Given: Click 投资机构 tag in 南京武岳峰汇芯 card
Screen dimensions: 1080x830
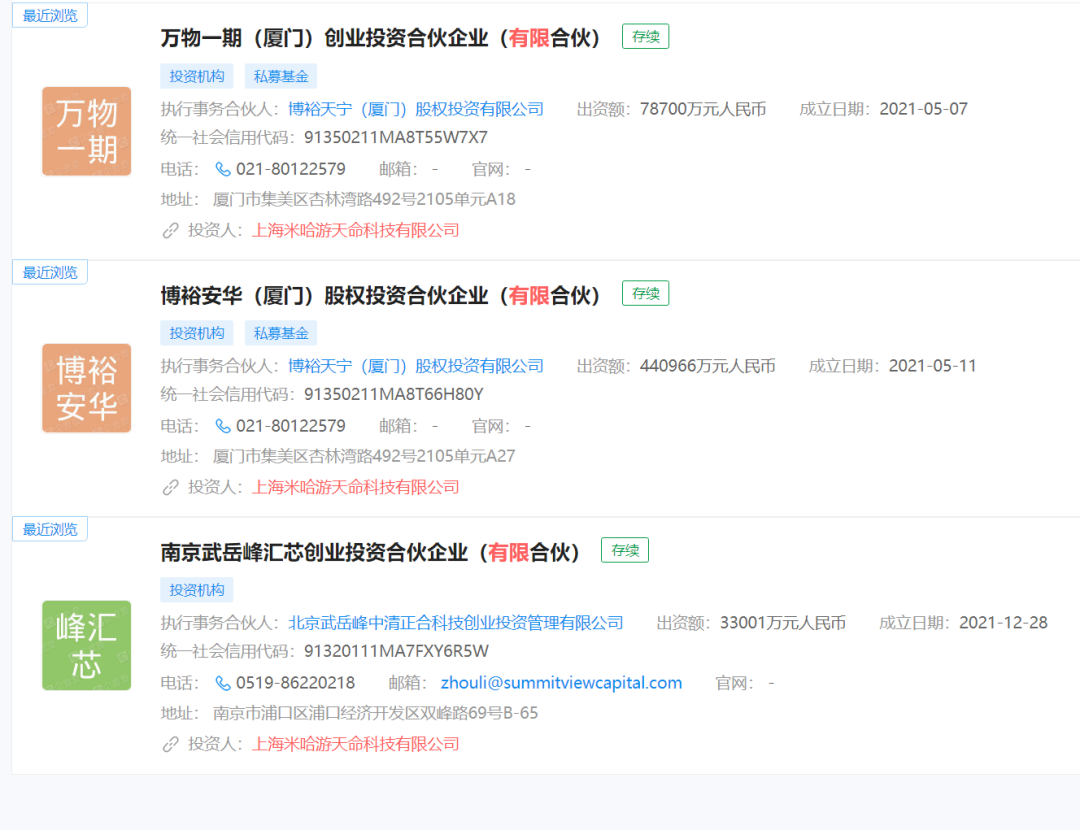Looking at the screenshot, I should click(197, 590).
